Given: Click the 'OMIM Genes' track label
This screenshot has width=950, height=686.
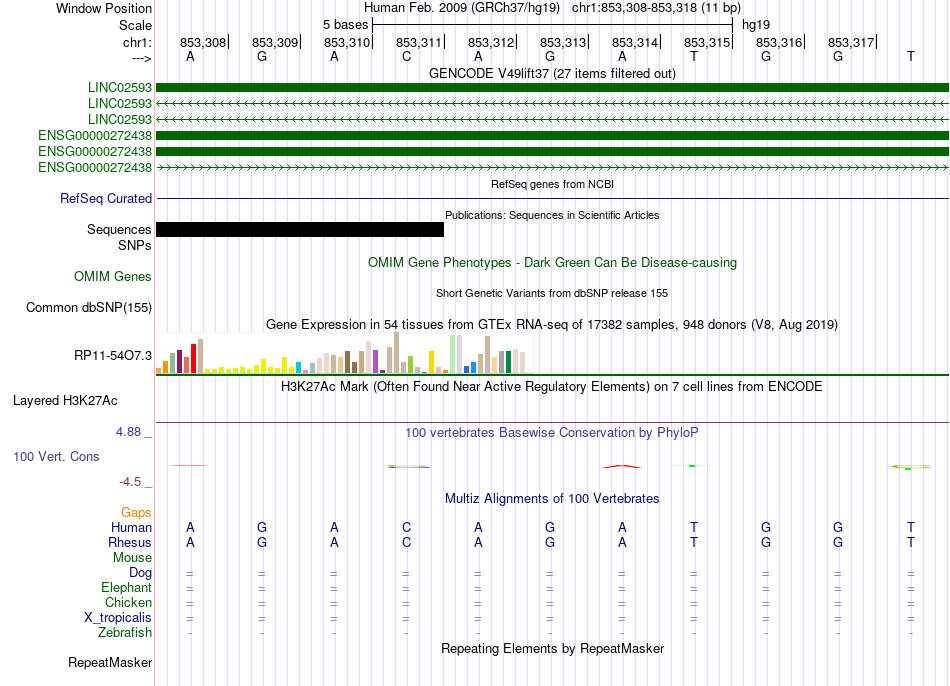Looking at the screenshot, I should (113, 276).
